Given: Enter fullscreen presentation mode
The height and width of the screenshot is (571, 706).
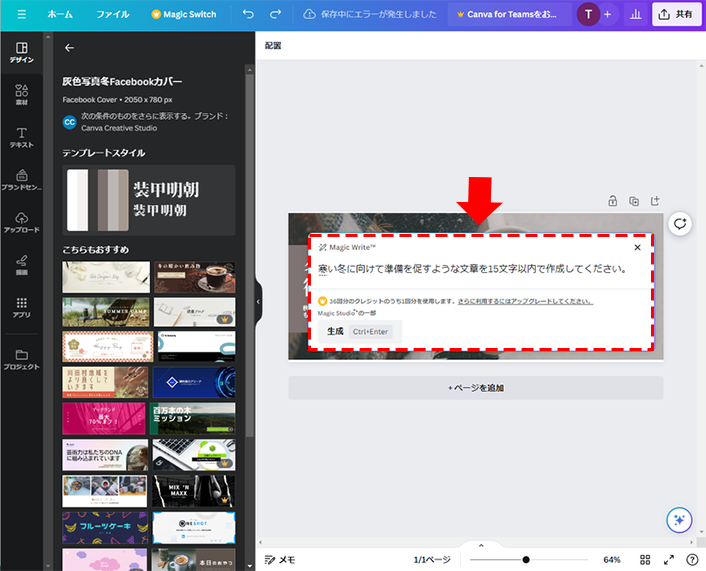Looking at the screenshot, I should coord(669,560).
